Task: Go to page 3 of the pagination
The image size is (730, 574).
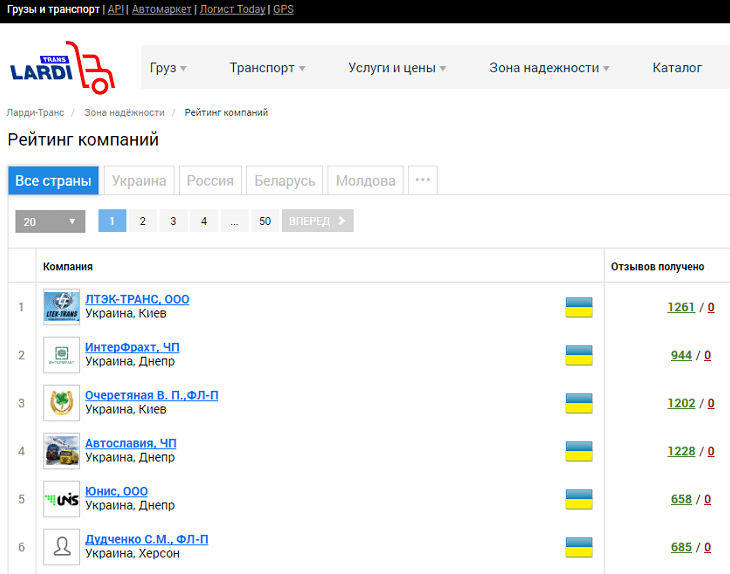Action: [x=173, y=221]
